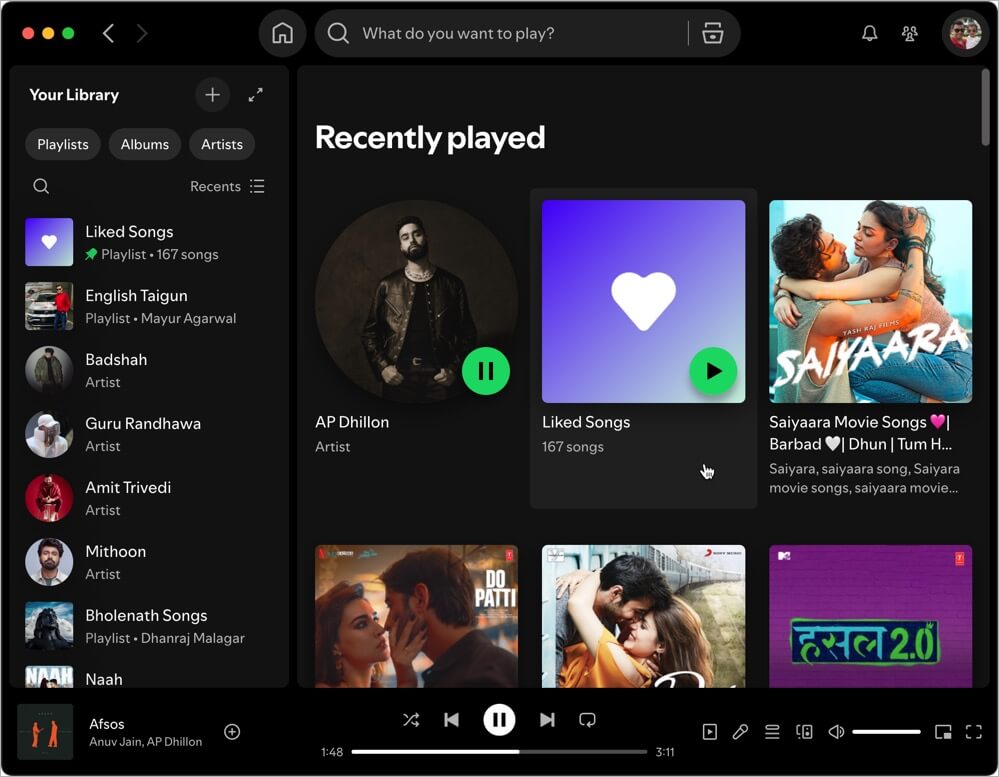Open the Hustle 2.0 purple cover
The image size is (999, 777).
tap(870, 616)
